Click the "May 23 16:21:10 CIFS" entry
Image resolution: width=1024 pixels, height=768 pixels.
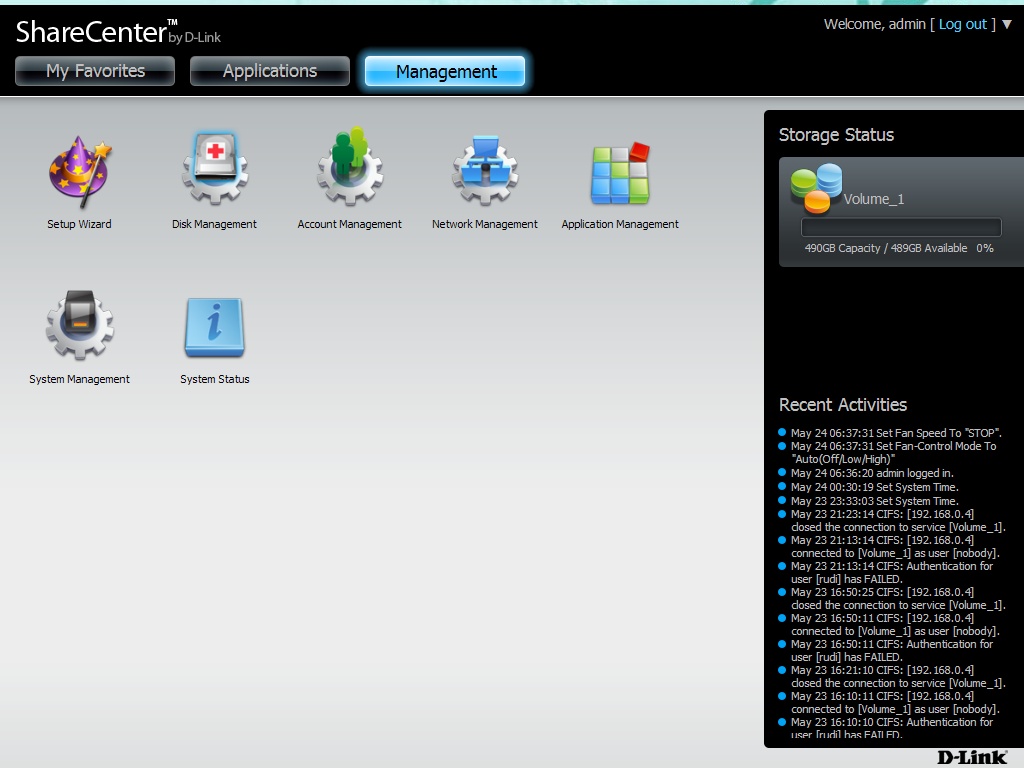click(898, 677)
